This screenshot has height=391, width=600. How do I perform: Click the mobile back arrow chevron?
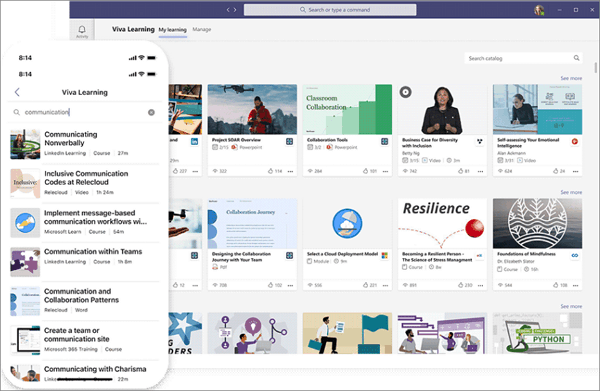pyautogui.click(x=17, y=92)
